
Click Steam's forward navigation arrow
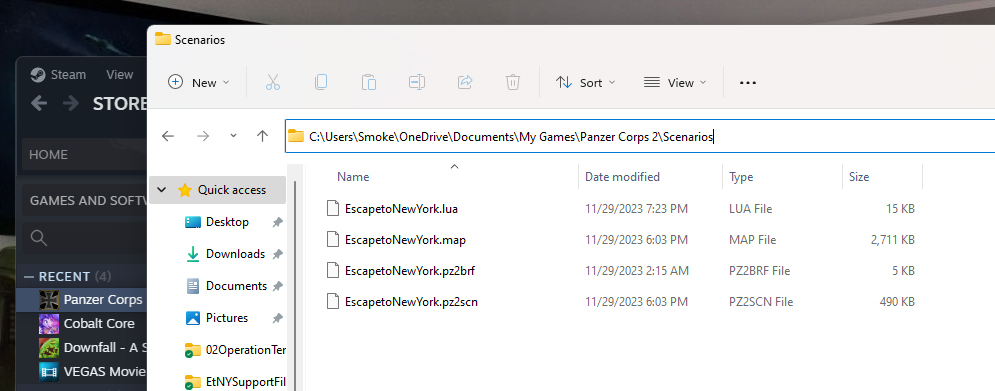pos(70,103)
